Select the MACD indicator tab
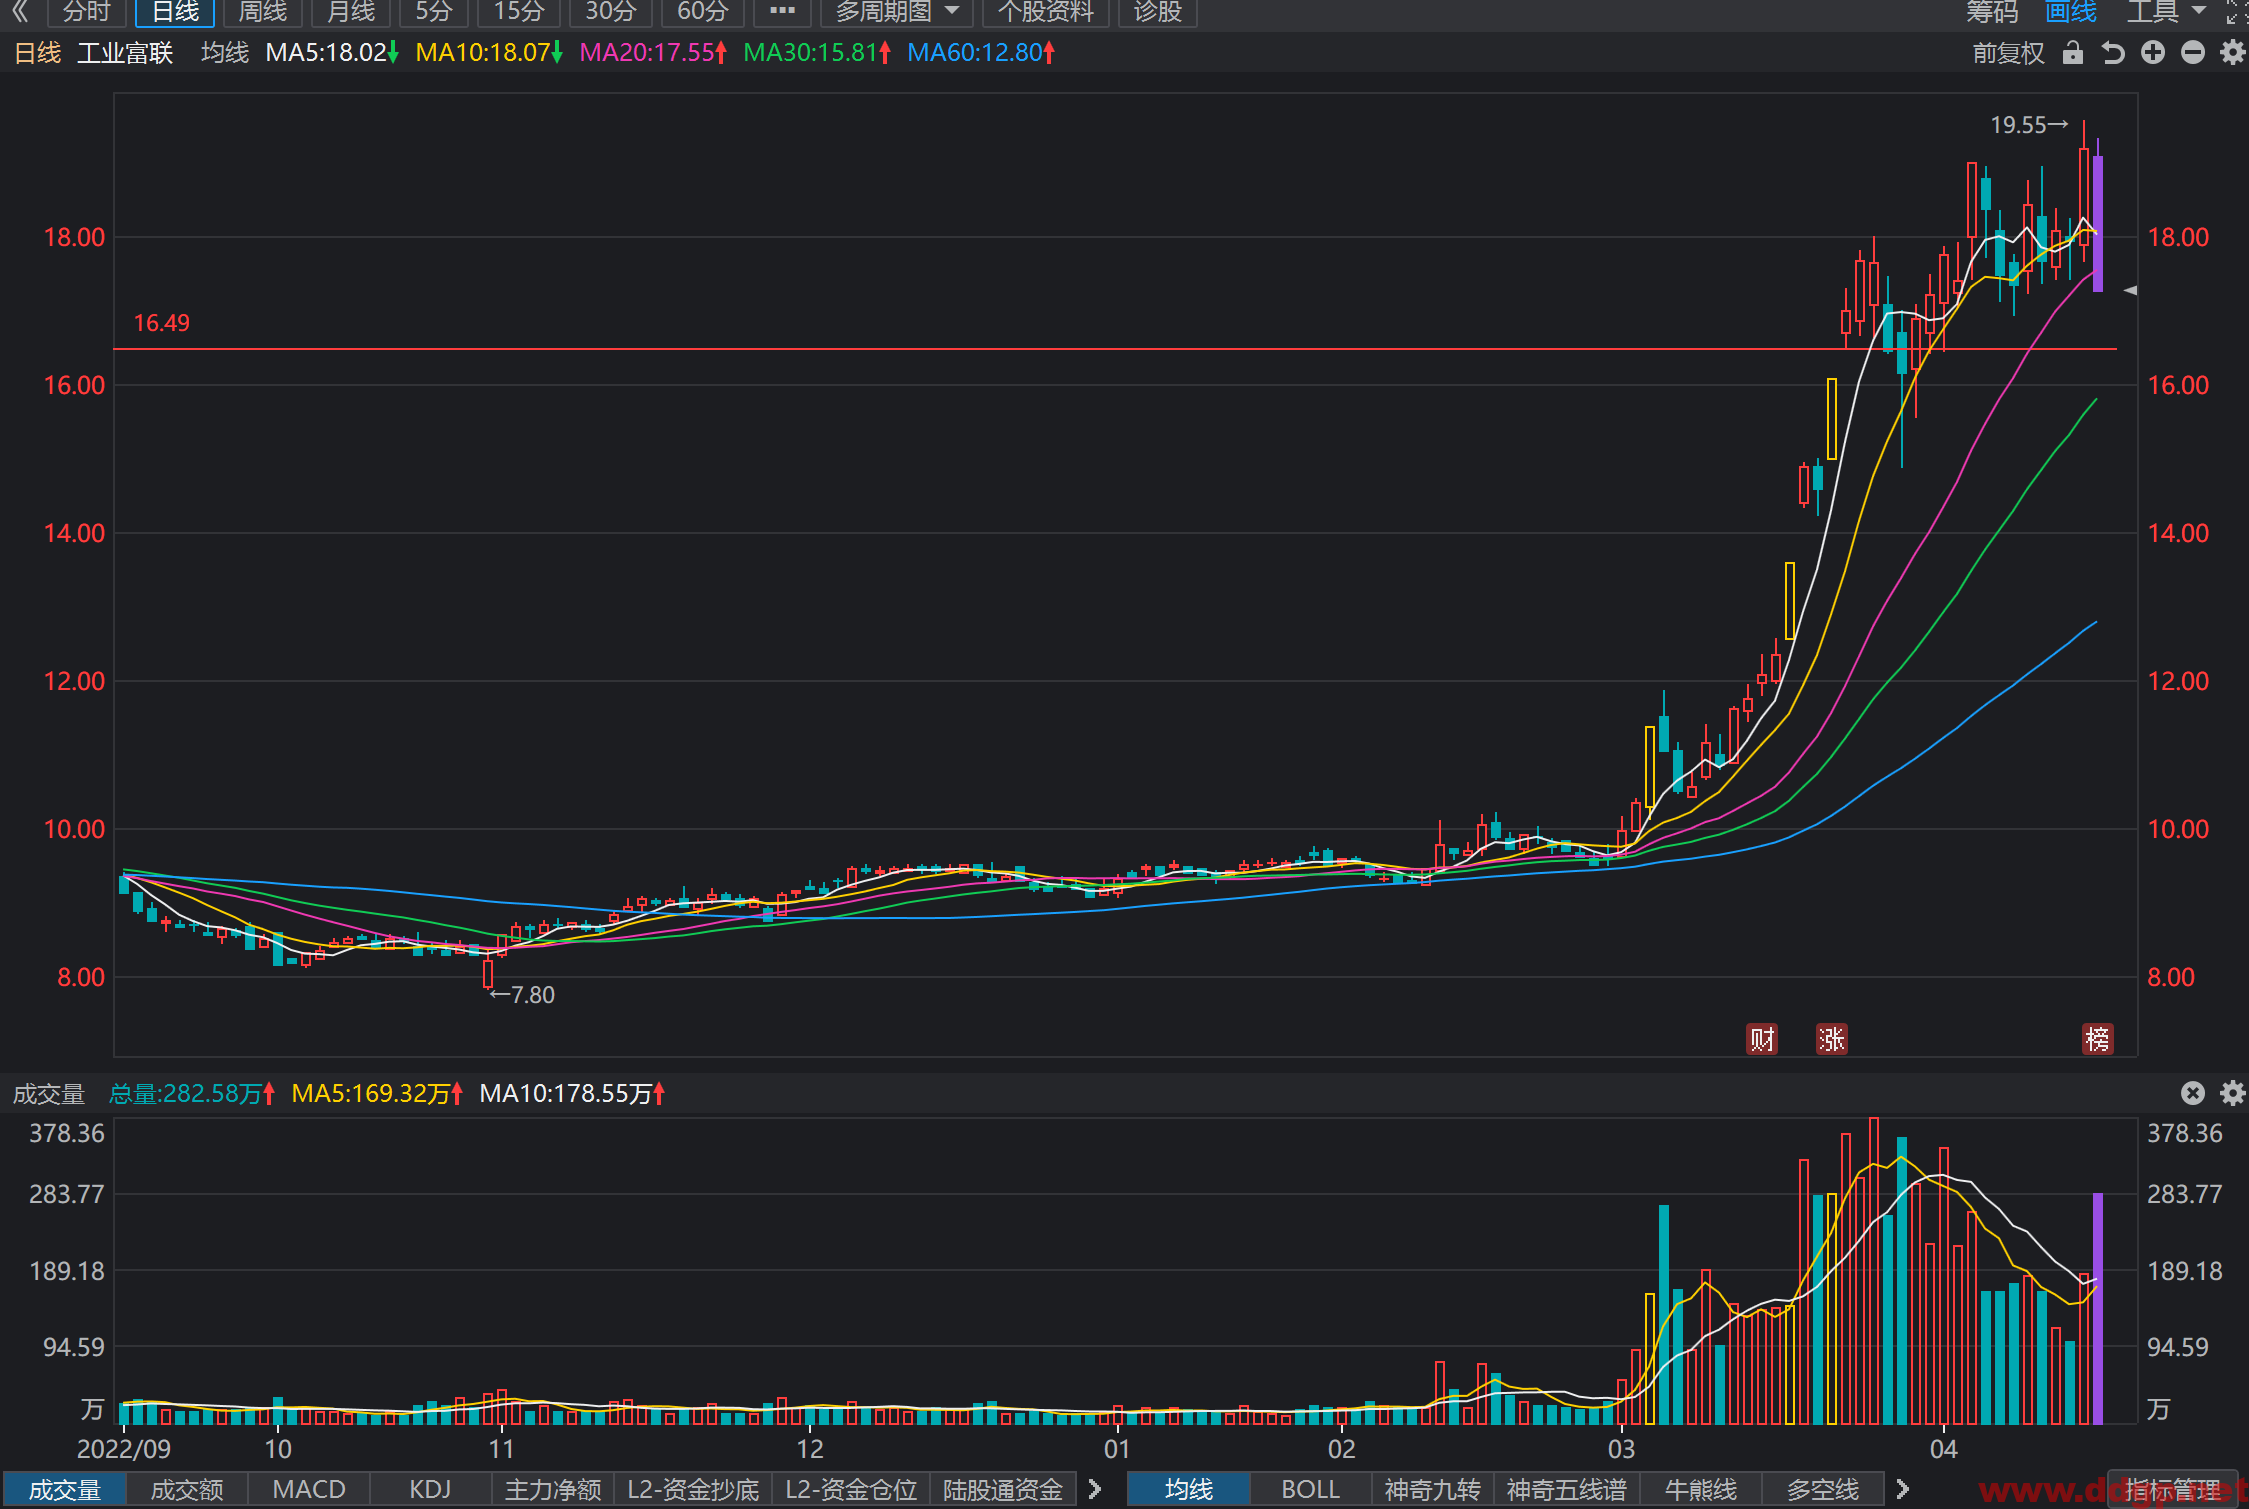This screenshot has width=2249, height=1509. (309, 1489)
